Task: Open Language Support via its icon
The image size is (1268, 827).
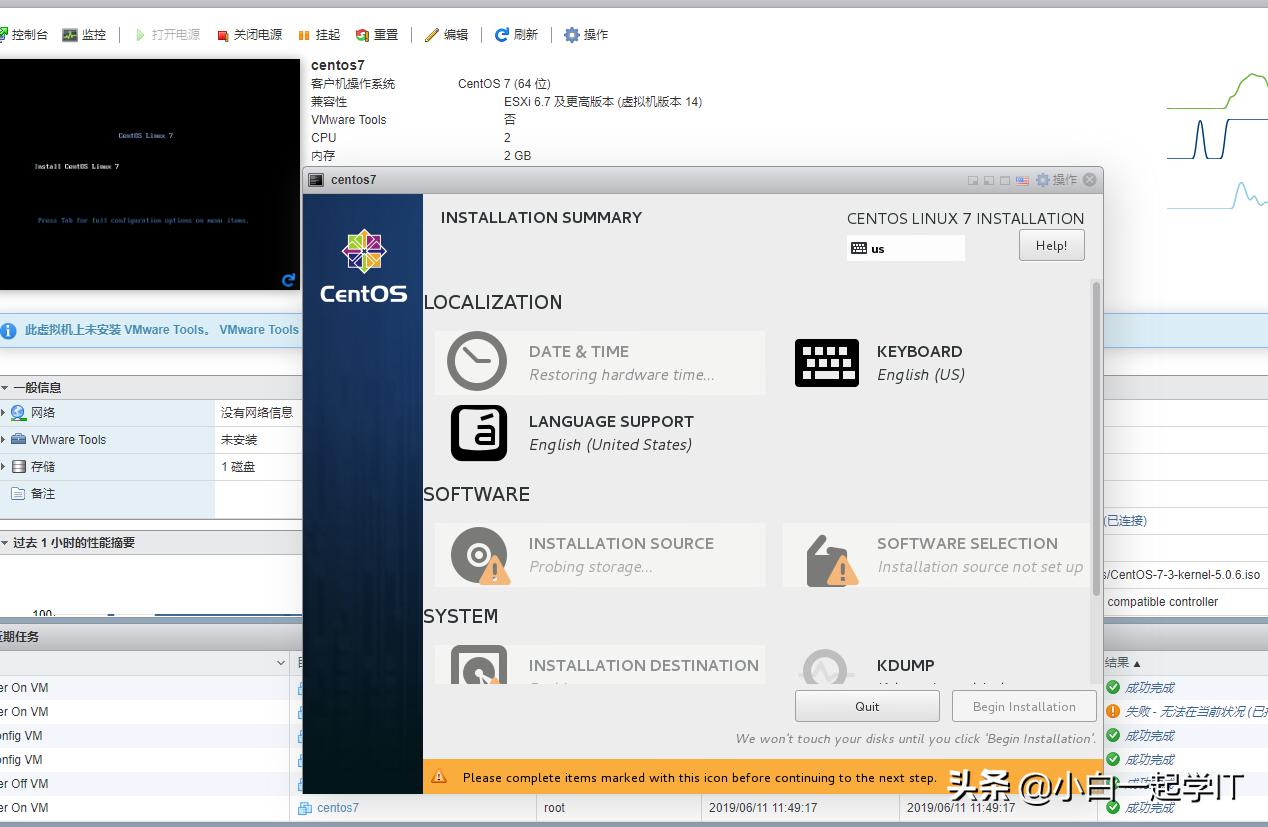Action: pyautogui.click(x=479, y=433)
